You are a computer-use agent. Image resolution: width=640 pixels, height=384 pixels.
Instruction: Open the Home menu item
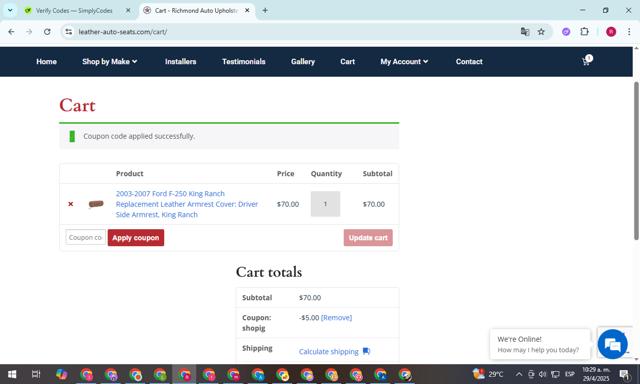tap(46, 62)
